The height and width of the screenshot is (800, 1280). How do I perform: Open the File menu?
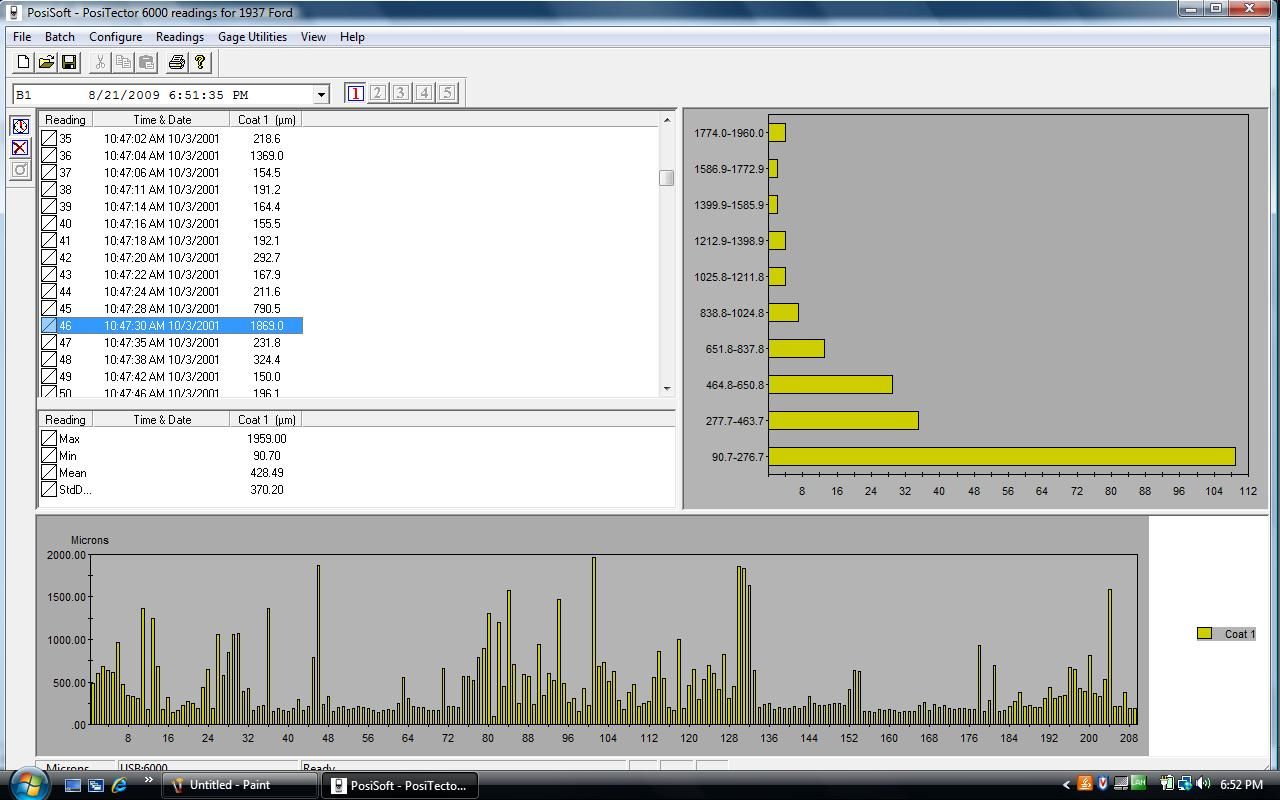point(22,37)
